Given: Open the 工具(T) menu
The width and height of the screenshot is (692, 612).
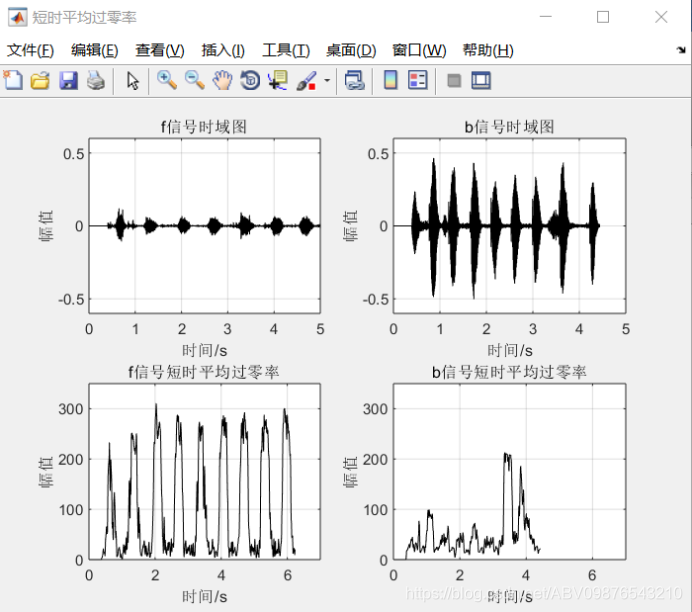Looking at the screenshot, I should (x=286, y=51).
